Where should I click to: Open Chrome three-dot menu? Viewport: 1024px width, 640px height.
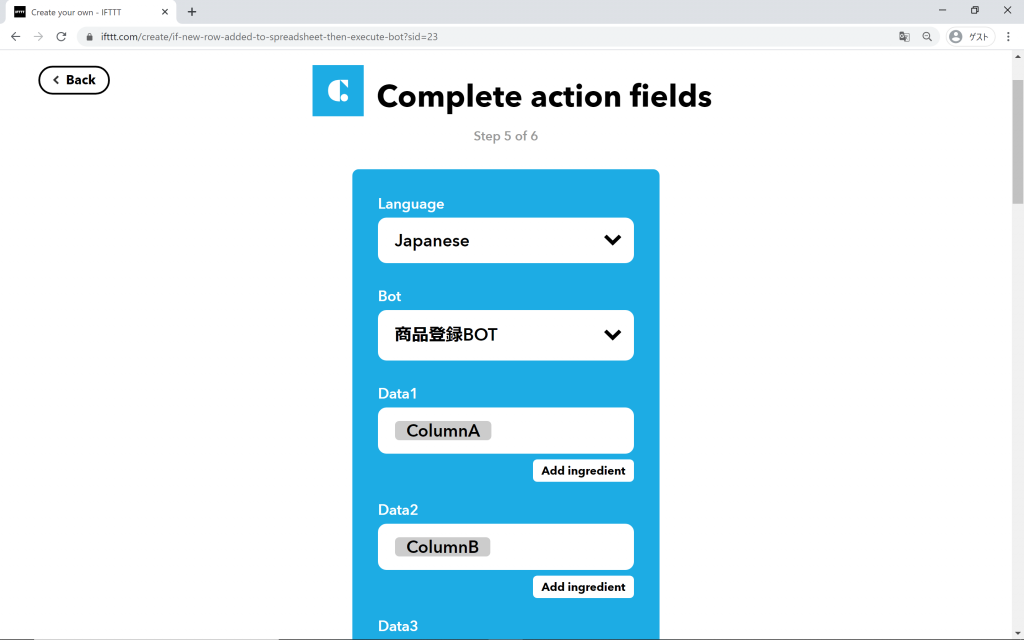coord(1008,37)
